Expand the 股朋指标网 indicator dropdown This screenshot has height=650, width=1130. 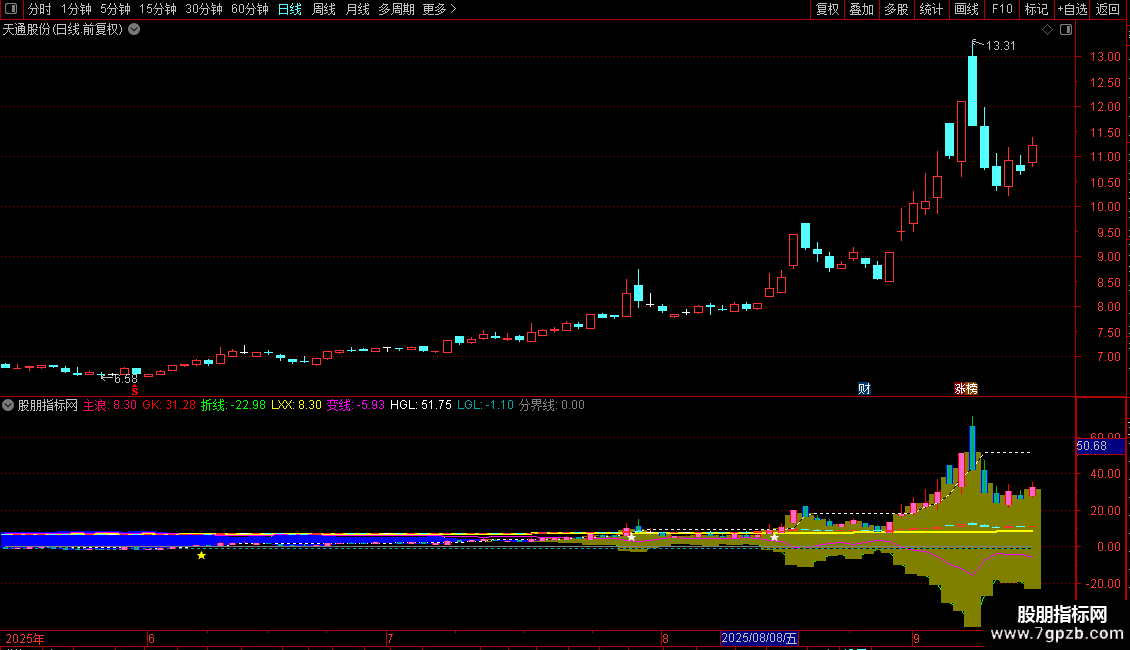[8, 405]
